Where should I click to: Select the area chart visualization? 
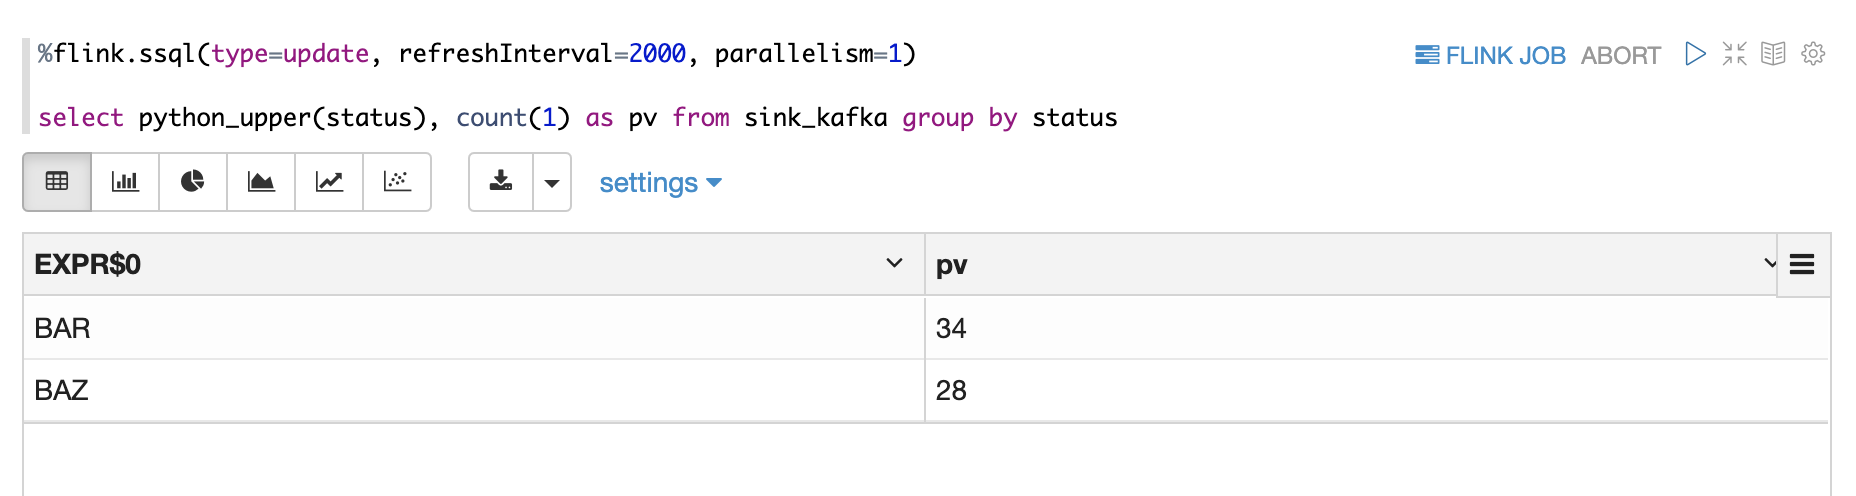[x=261, y=182]
